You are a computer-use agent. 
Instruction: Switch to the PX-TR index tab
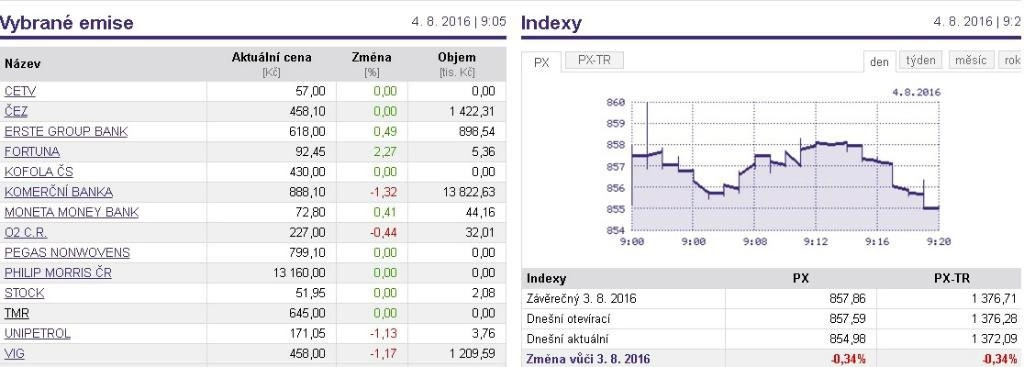click(x=594, y=61)
